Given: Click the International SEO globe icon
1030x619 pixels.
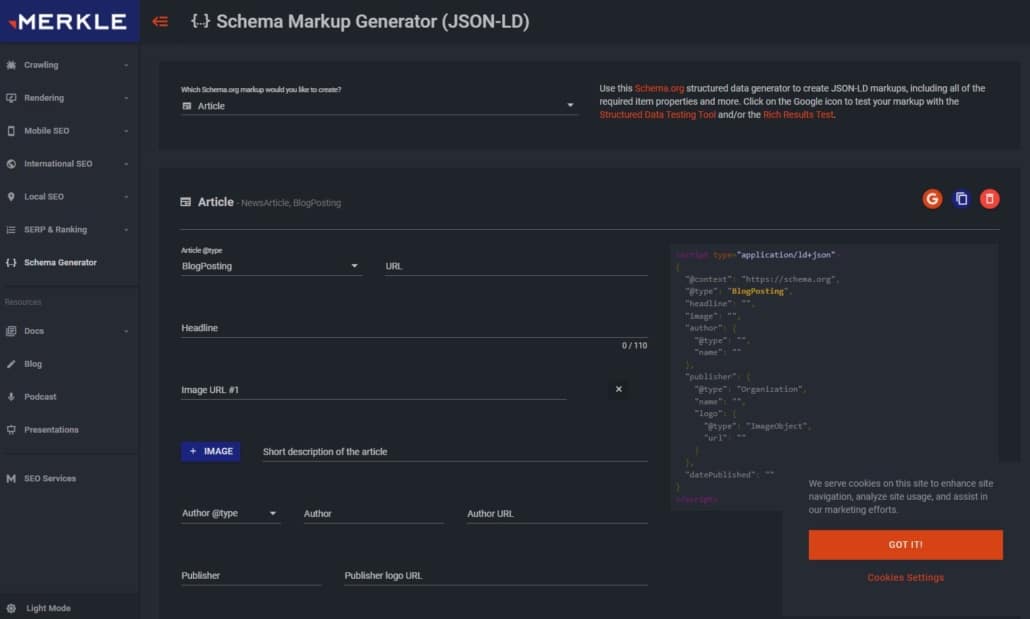Looking at the screenshot, I should (11, 164).
